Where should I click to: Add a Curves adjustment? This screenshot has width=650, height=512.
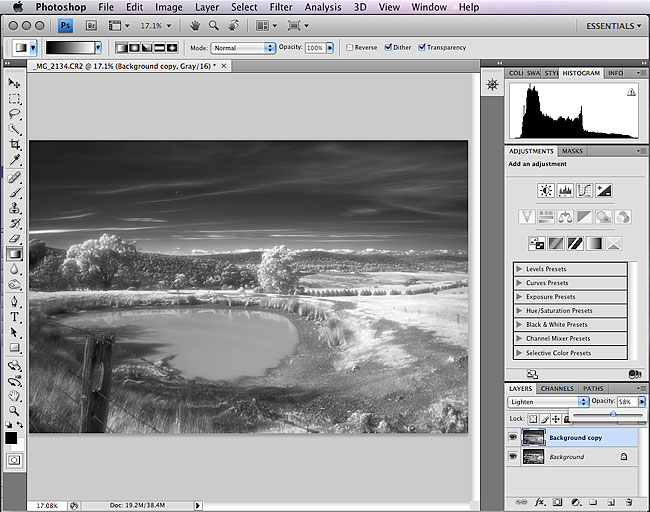[x=585, y=190]
